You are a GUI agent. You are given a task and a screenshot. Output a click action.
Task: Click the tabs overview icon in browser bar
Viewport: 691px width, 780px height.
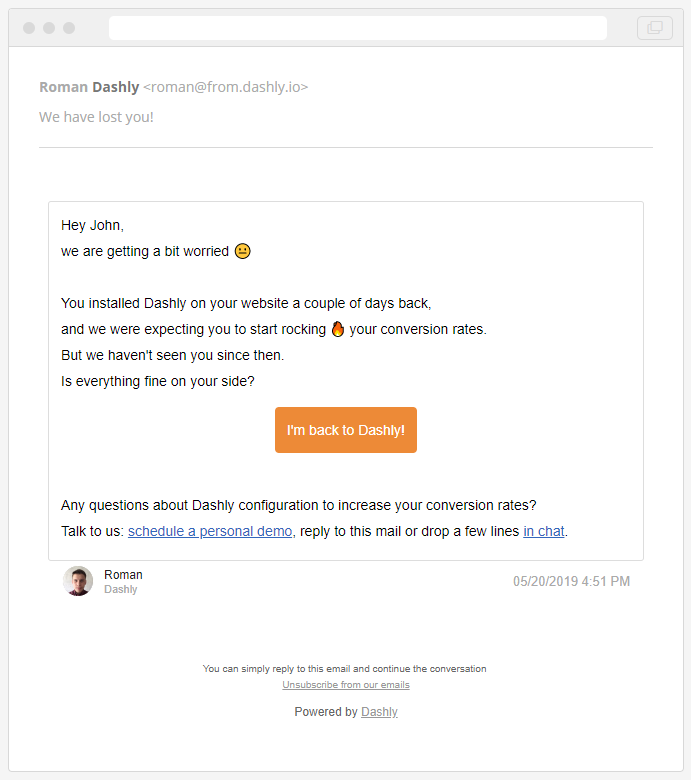pos(655,28)
